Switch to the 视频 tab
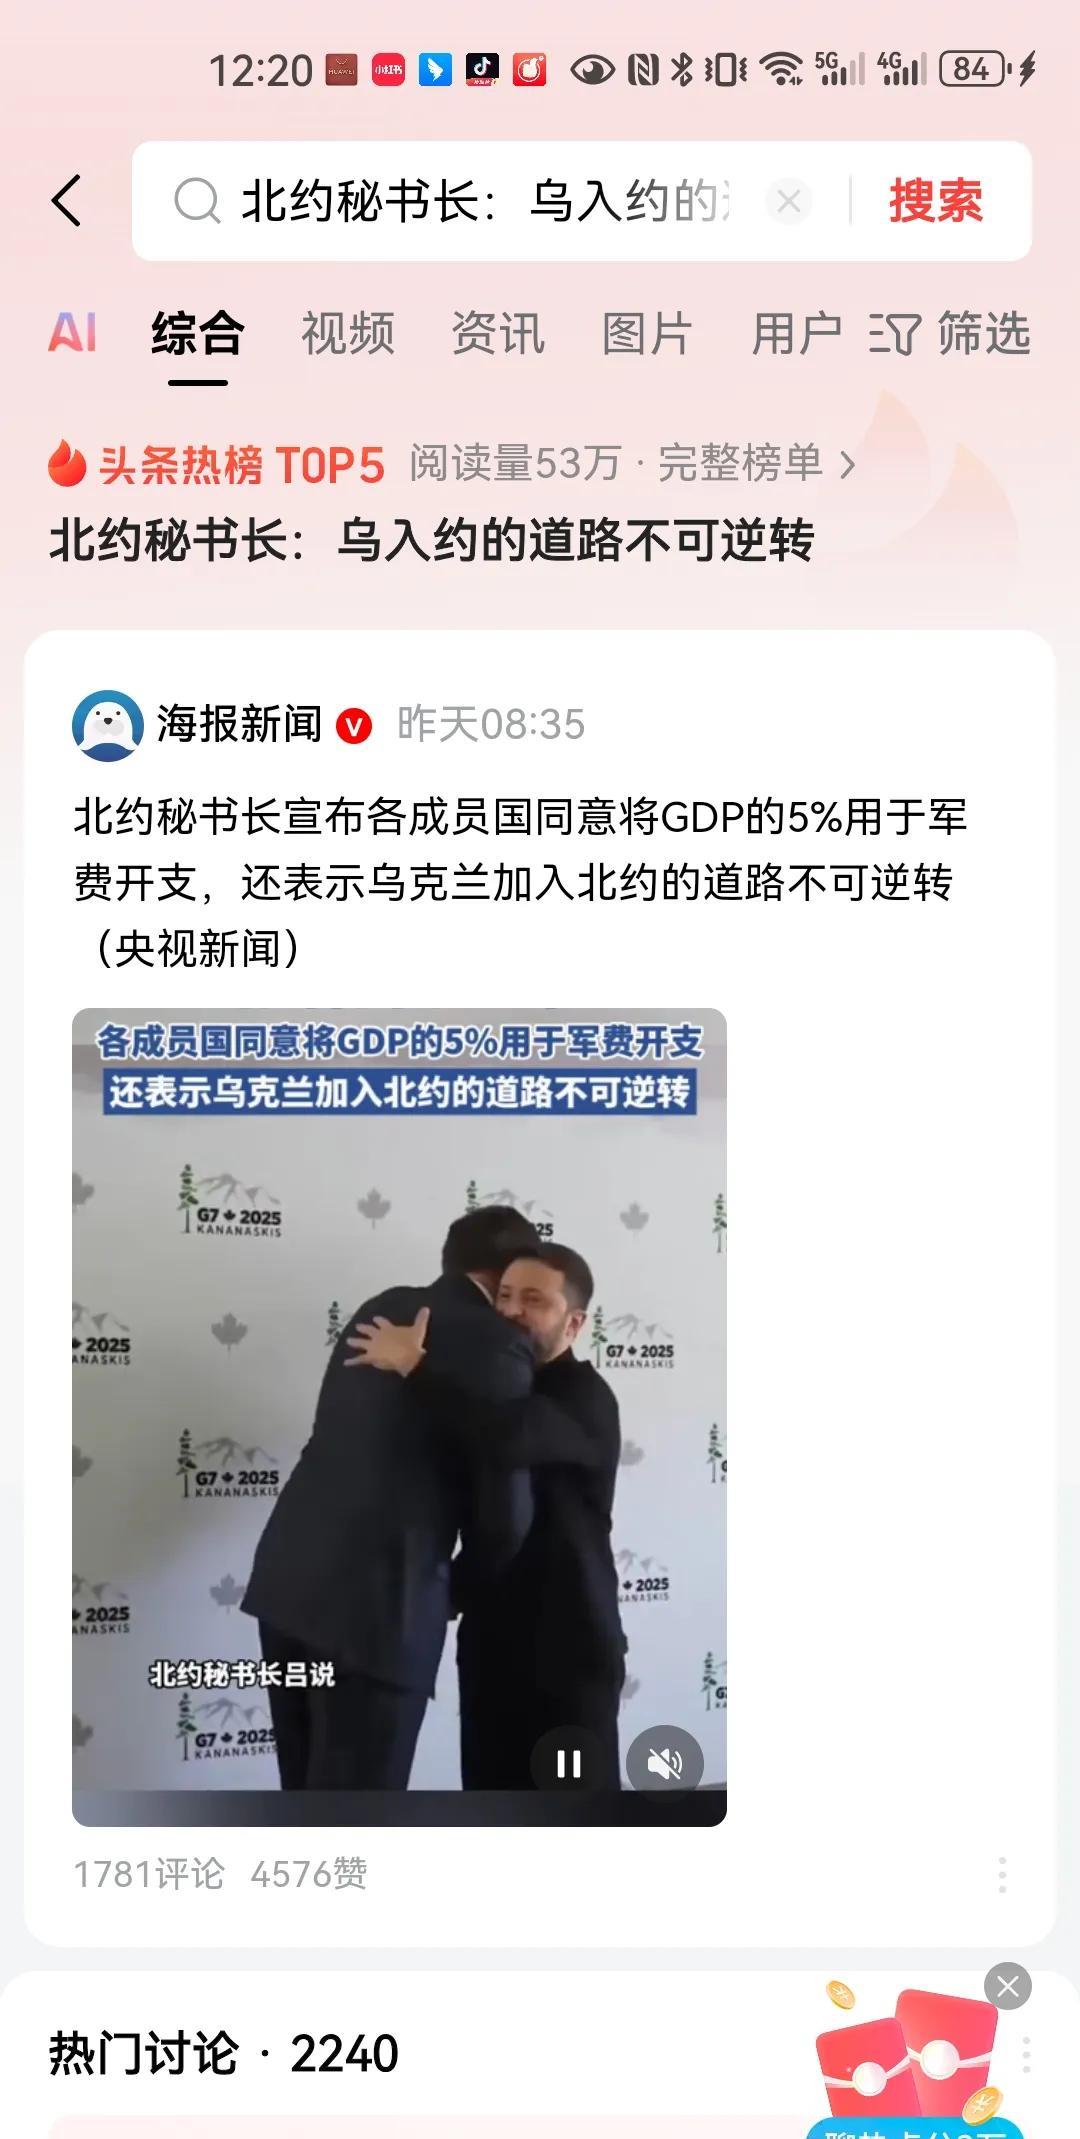Screen dimensions: 1080x2139 pos(348,333)
